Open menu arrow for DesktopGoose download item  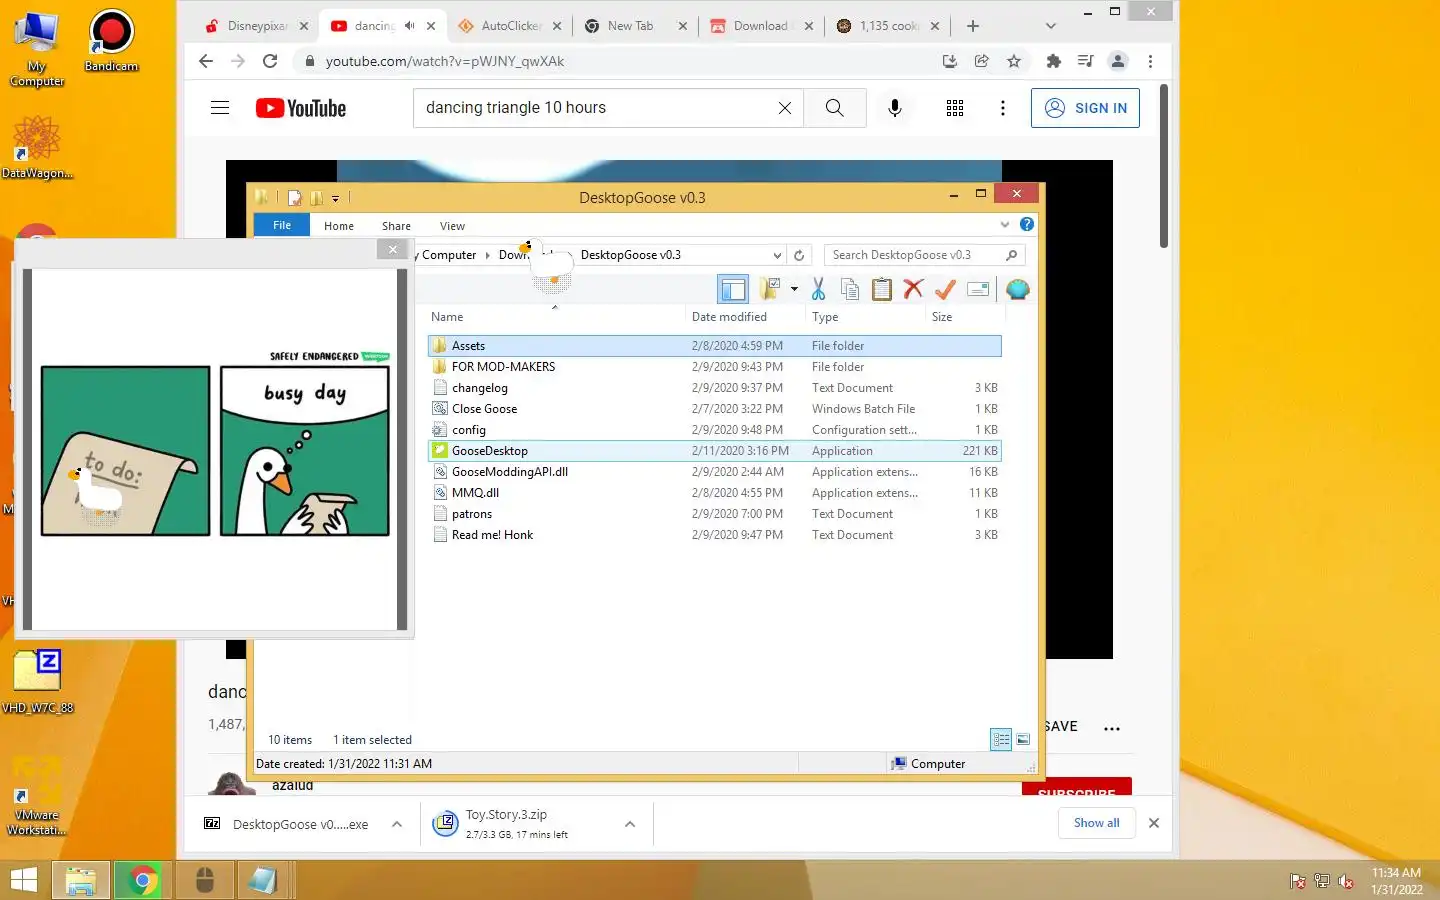tap(397, 824)
